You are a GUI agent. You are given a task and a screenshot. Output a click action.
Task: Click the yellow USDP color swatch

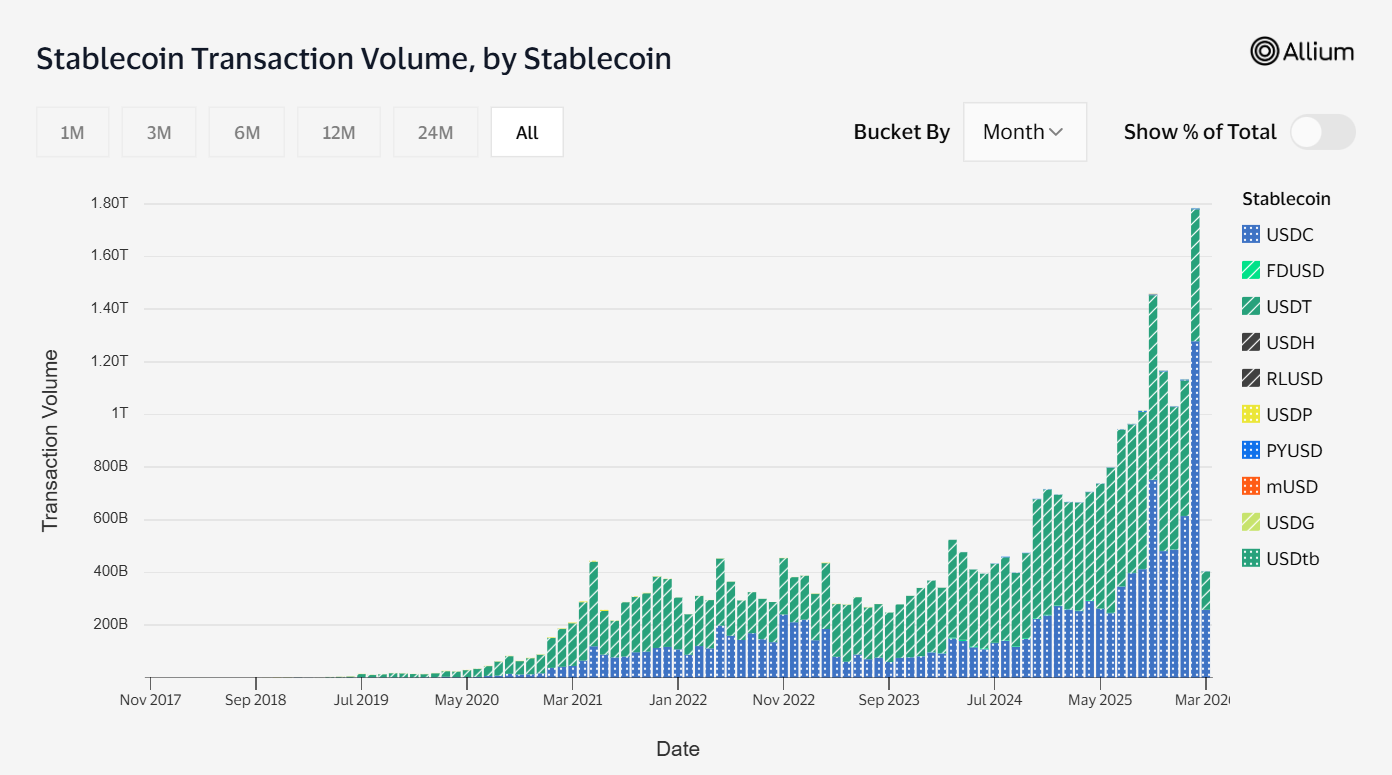pyautogui.click(x=1250, y=414)
